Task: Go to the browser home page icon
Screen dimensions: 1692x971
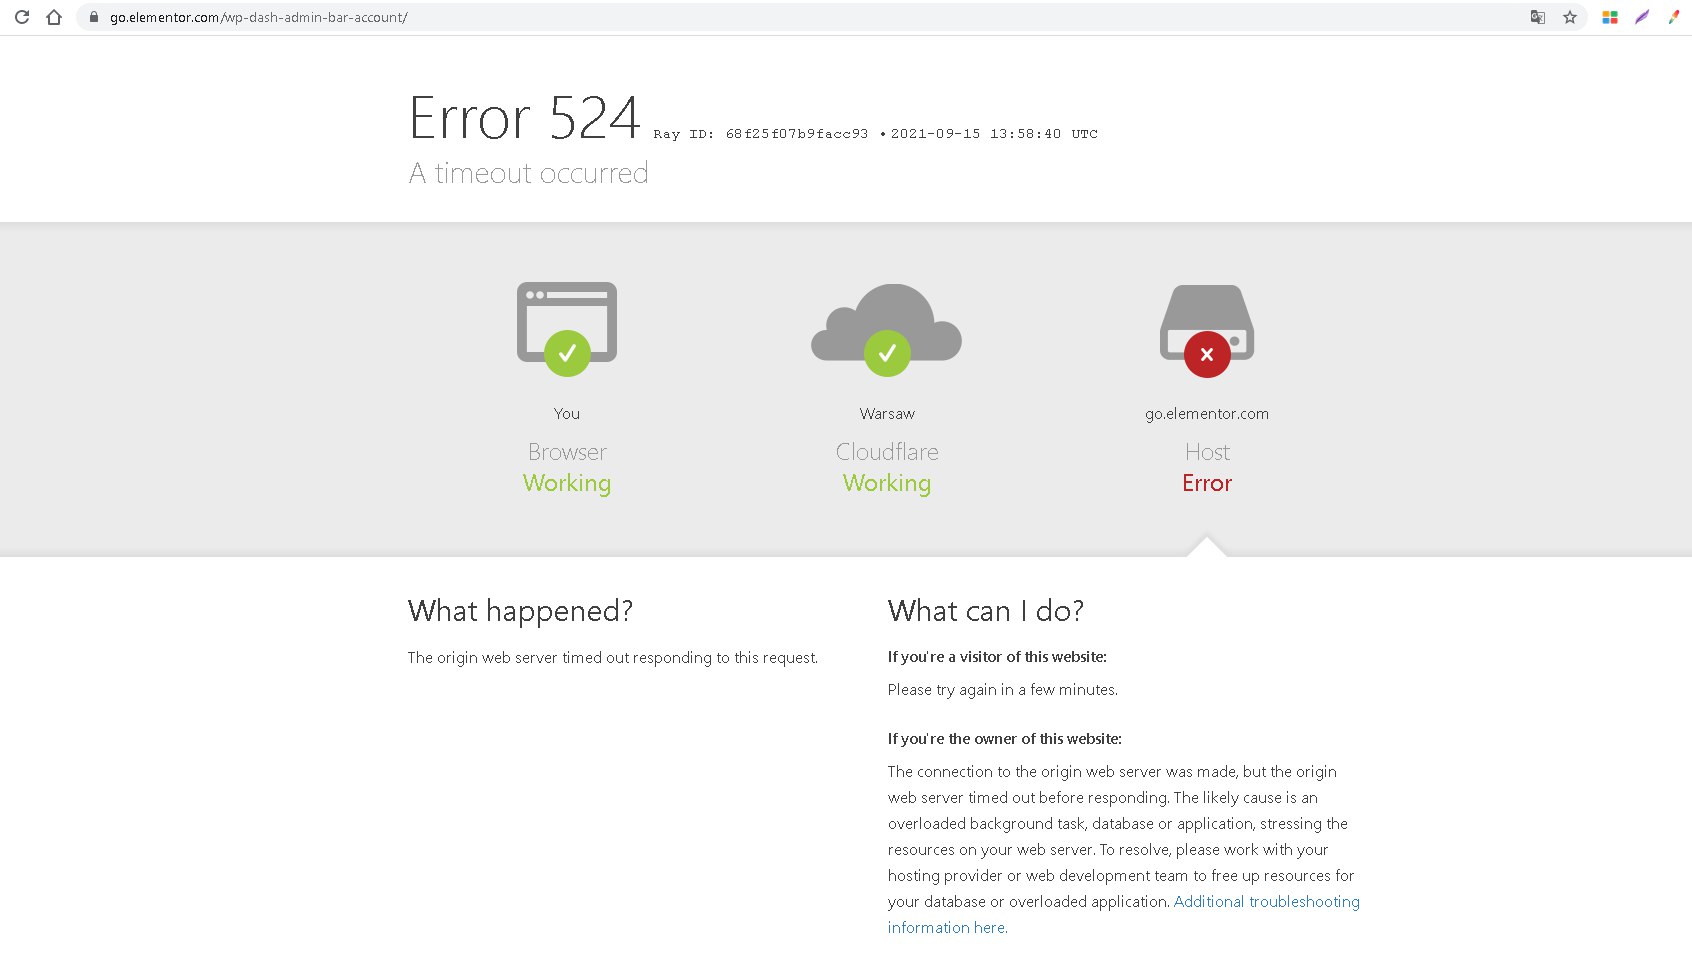Action: click(x=54, y=17)
